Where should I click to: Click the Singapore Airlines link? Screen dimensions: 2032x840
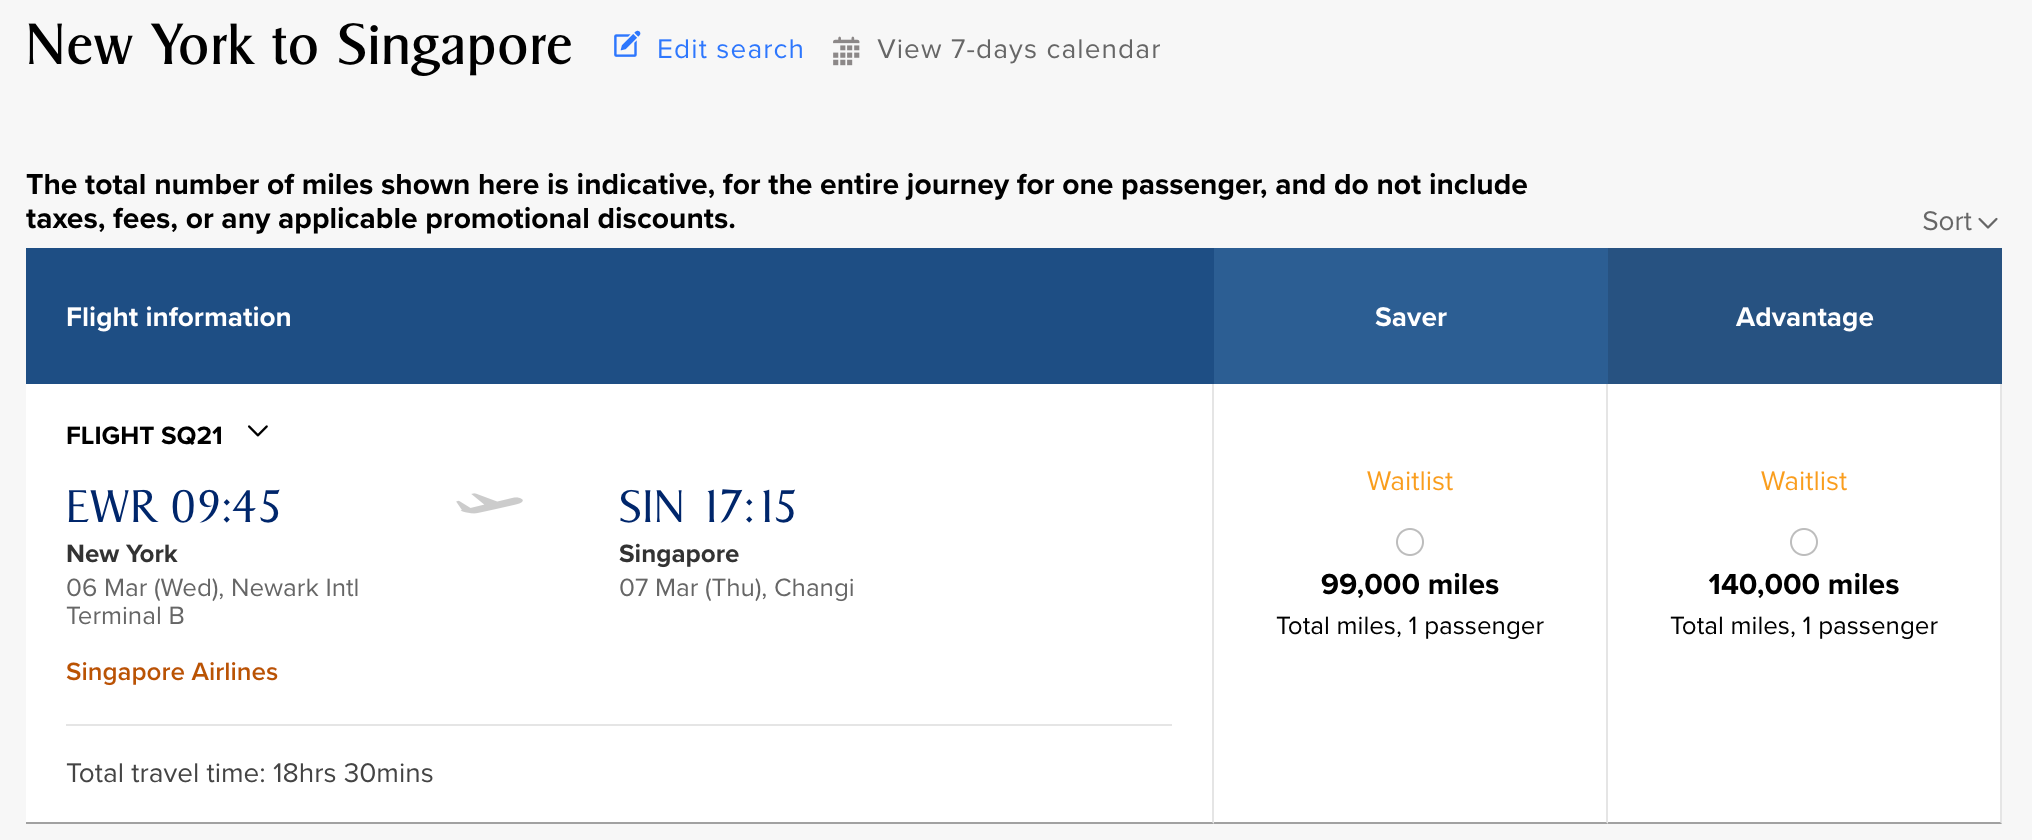(x=172, y=672)
